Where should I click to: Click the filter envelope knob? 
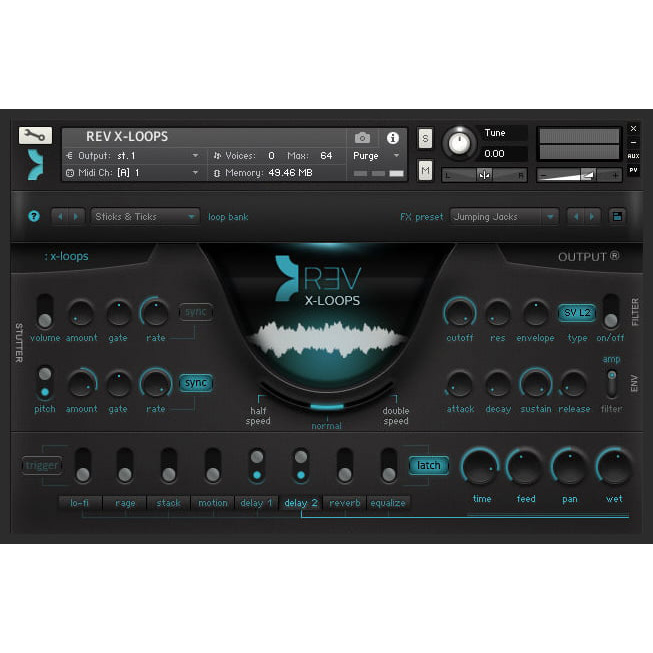536,313
